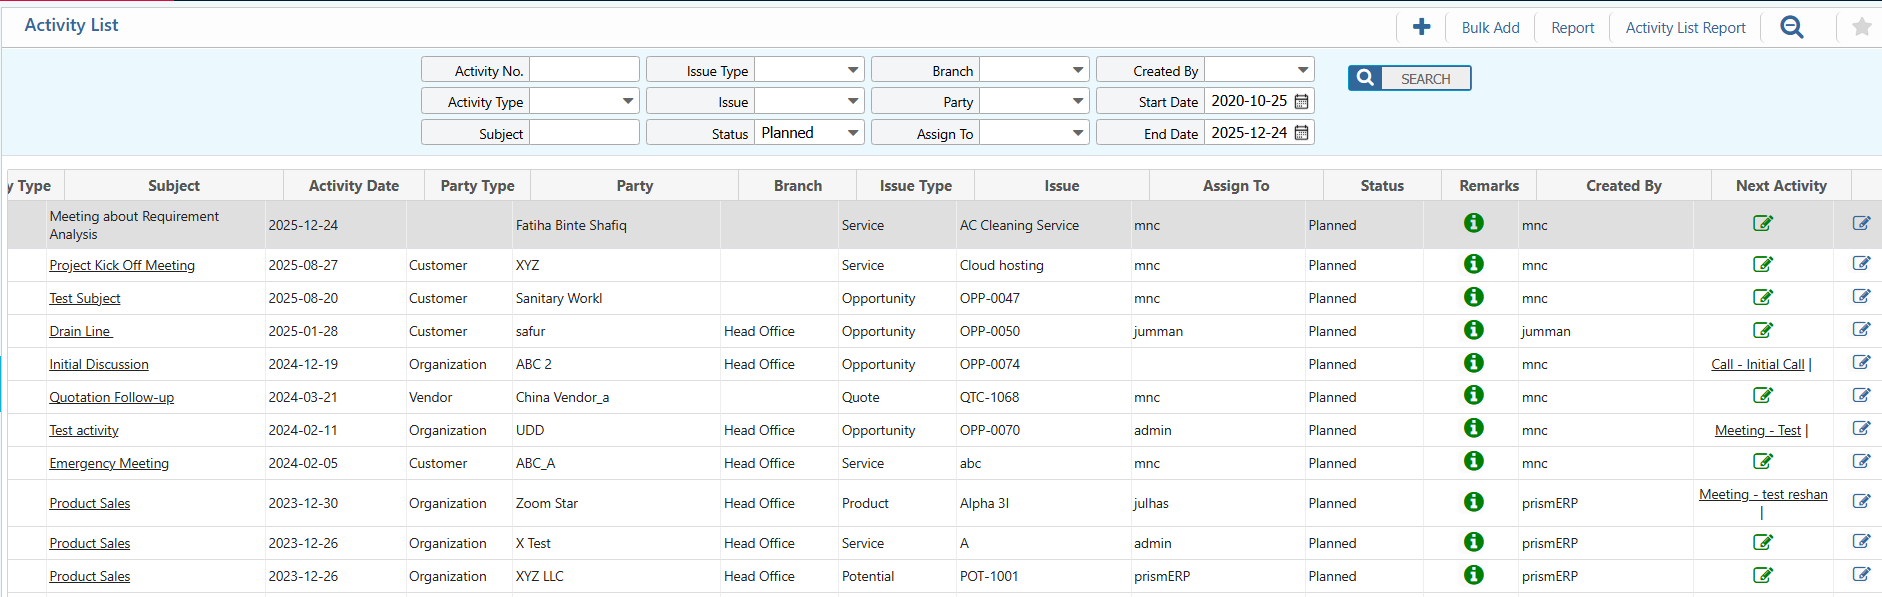Open the Report menu item
Viewport: 1882px width, 597px height.
pyautogui.click(x=1572, y=28)
